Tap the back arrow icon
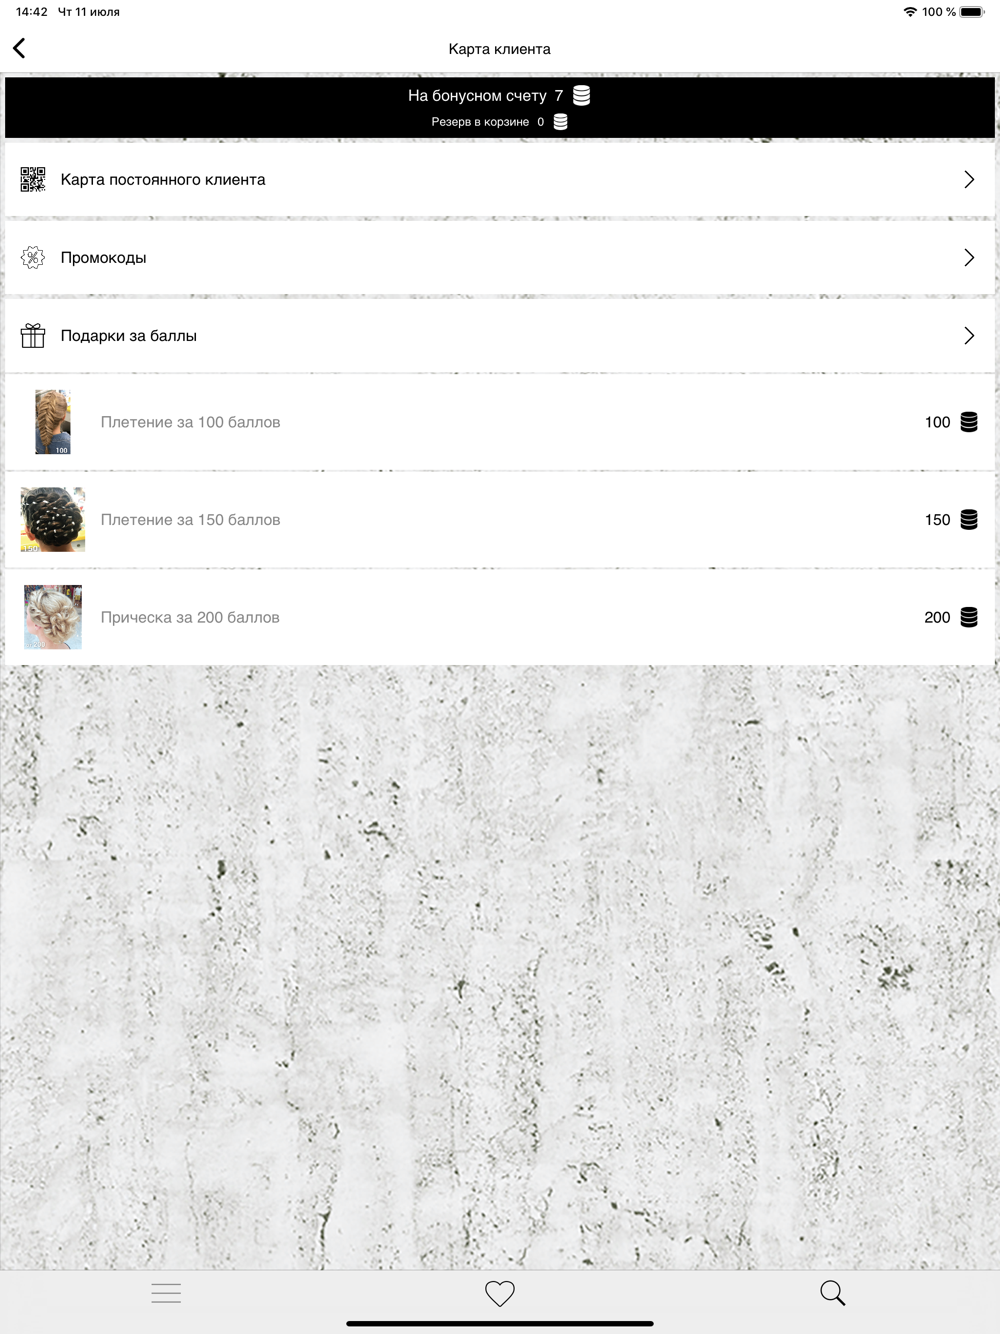This screenshot has height=1334, width=1000. click(x=19, y=48)
